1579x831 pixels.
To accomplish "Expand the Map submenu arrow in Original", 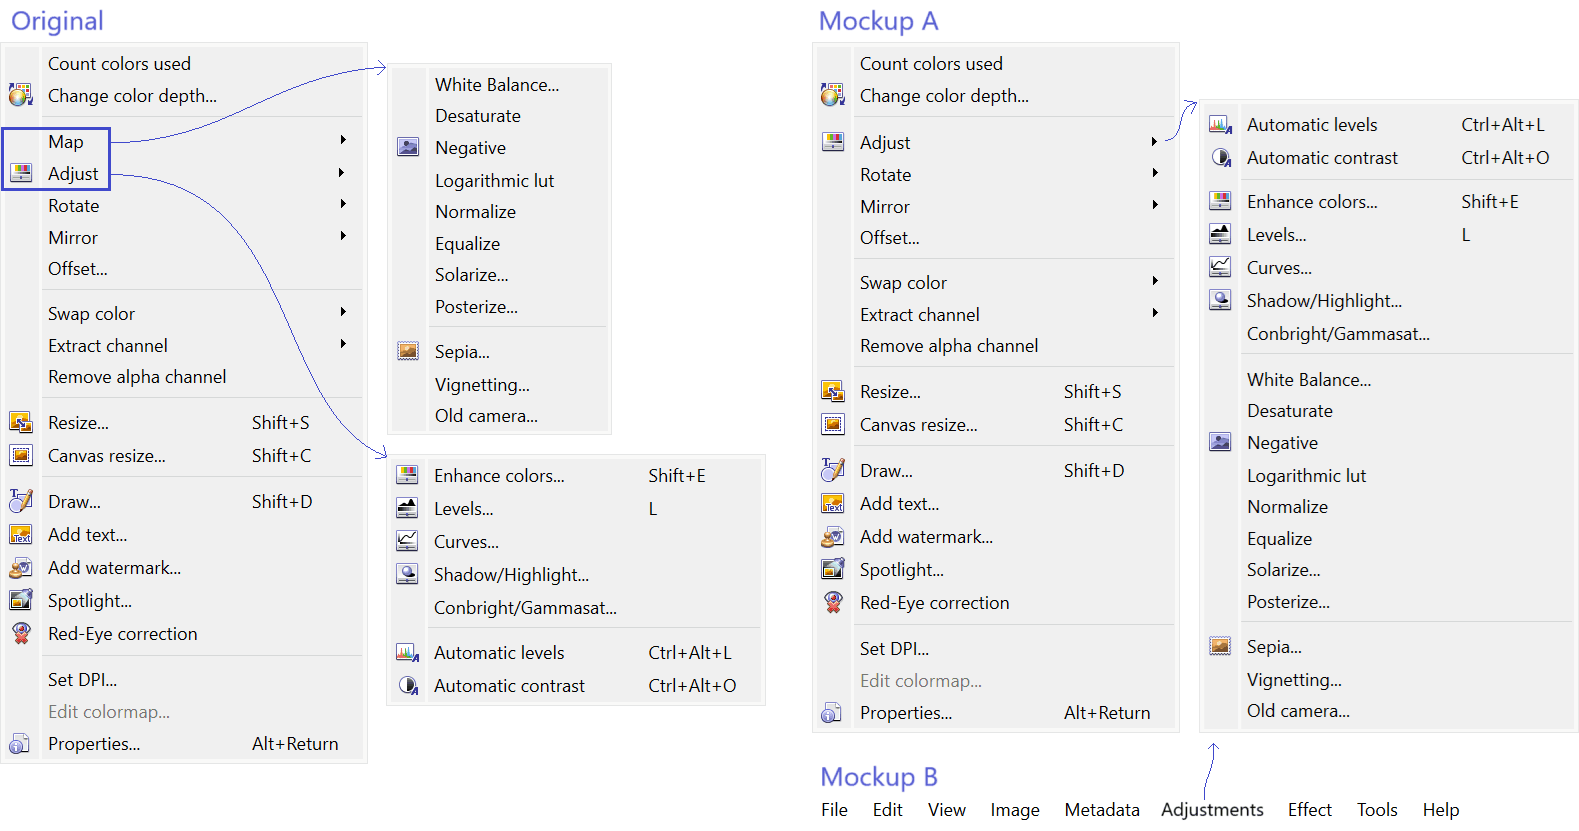I will click(x=342, y=140).
